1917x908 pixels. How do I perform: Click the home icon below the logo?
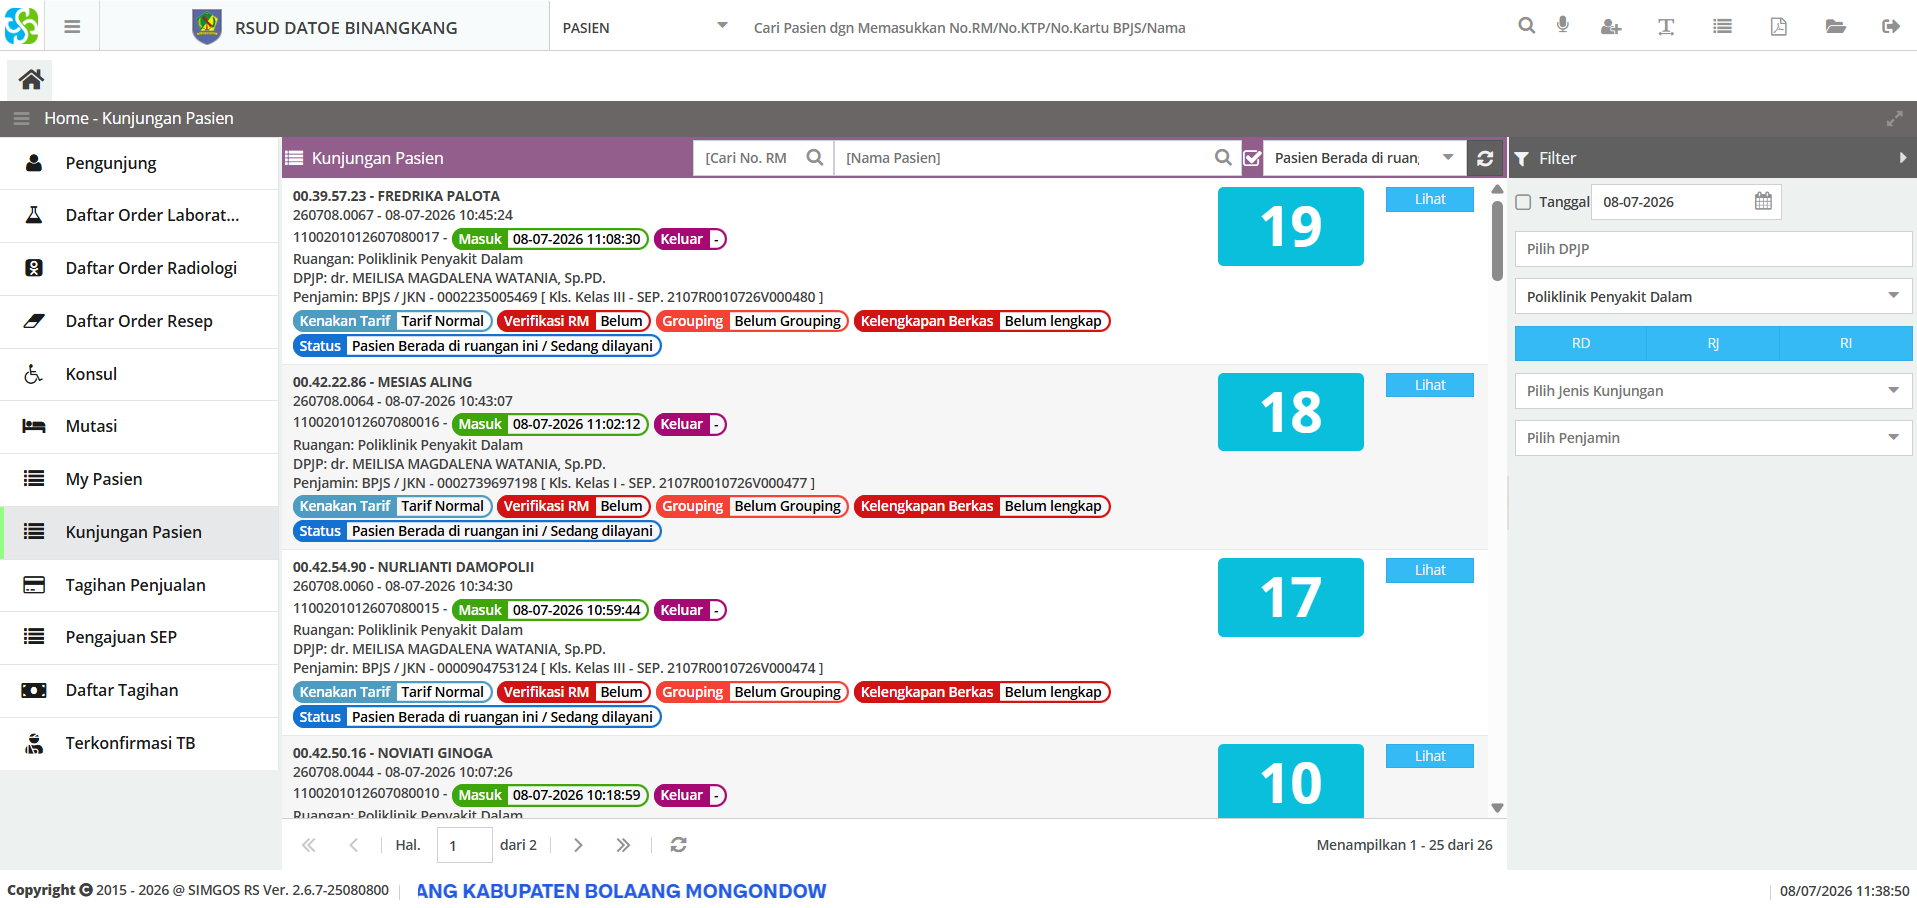coord(31,79)
